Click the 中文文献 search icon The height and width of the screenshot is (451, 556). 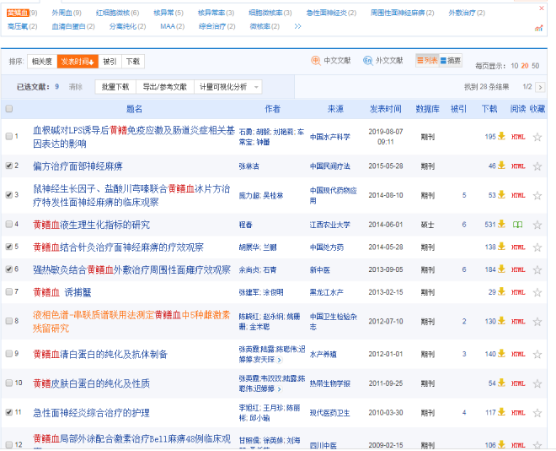tap(316, 61)
